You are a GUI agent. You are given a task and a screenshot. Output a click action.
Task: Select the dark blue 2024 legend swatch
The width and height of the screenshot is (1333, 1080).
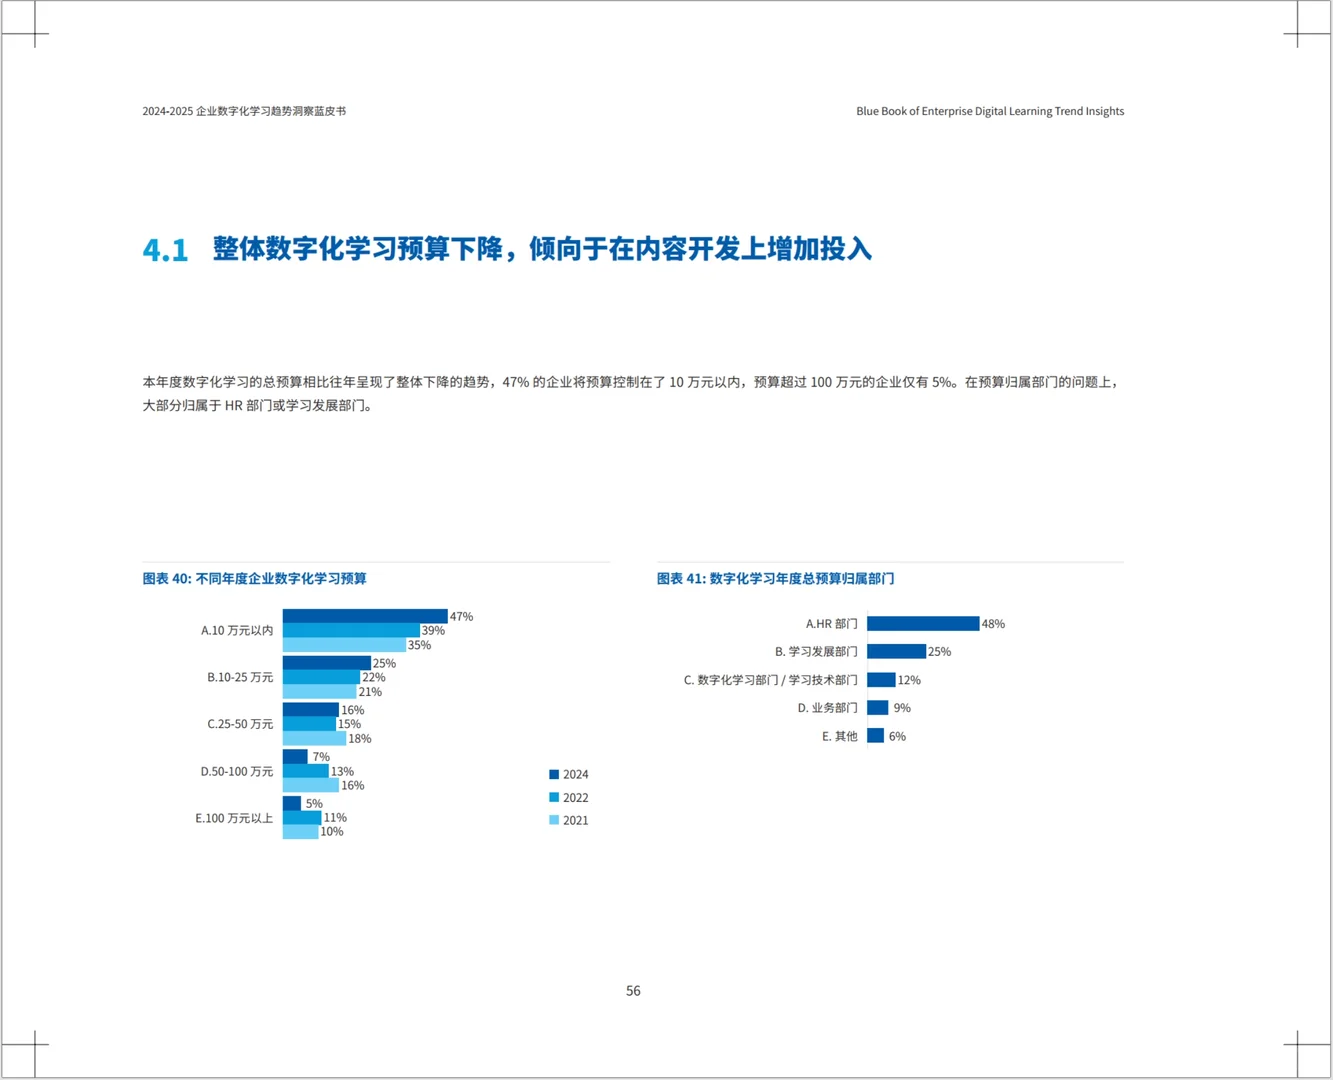pyautogui.click(x=552, y=773)
